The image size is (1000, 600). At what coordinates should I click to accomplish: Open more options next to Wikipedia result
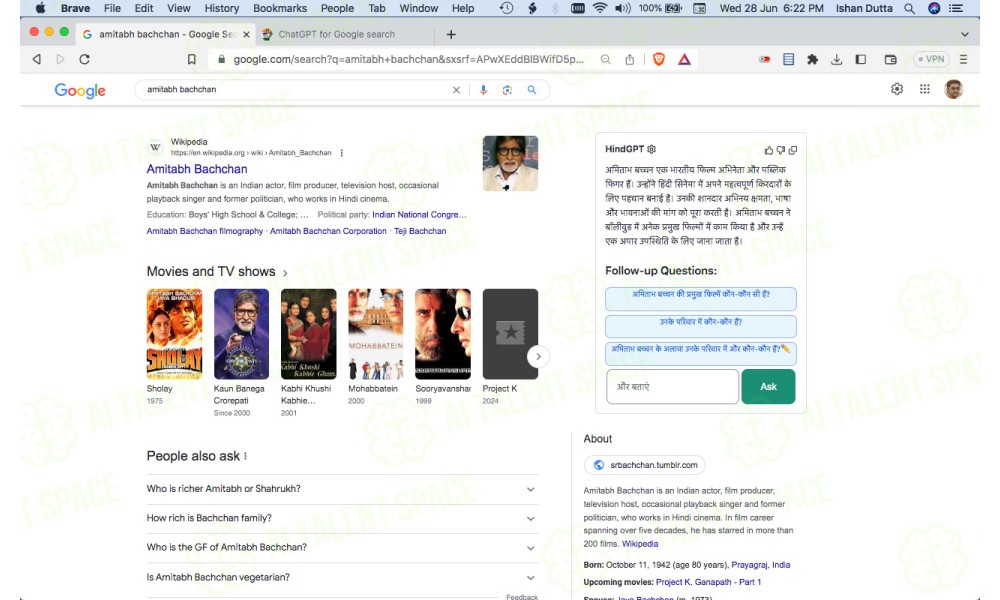coord(342,153)
